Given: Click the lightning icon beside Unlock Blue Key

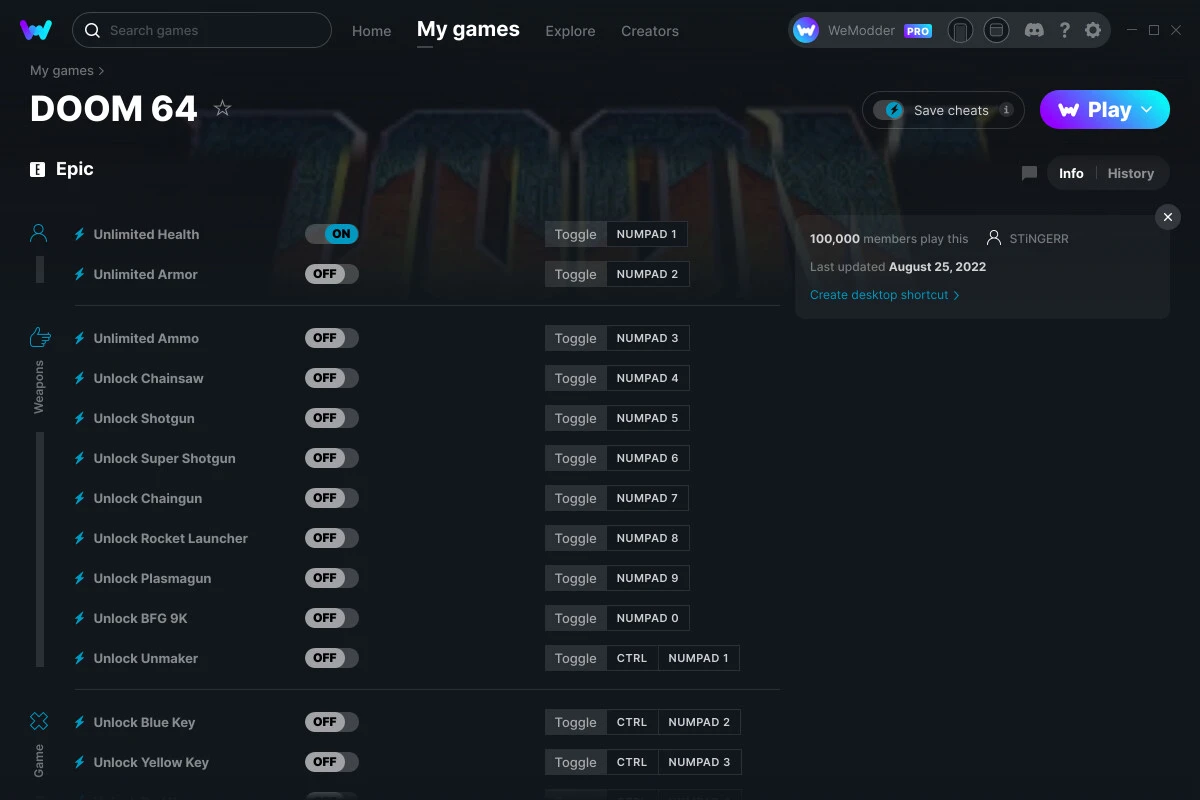Looking at the screenshot, I should [x=80, y=722].
